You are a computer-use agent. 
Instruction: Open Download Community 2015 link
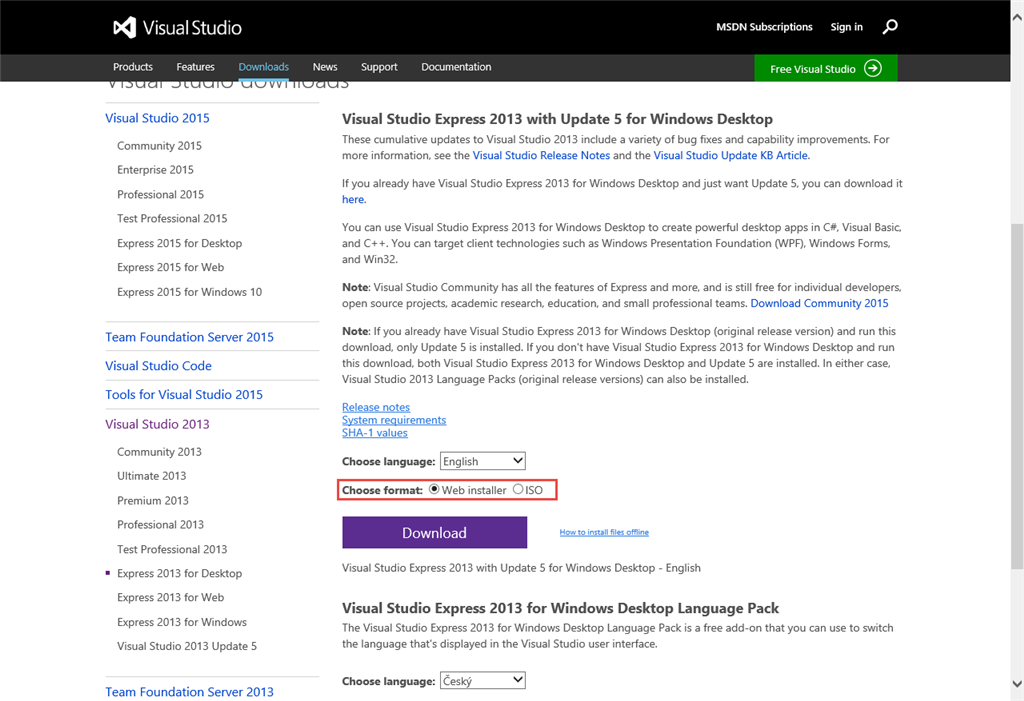pos(819,303)
